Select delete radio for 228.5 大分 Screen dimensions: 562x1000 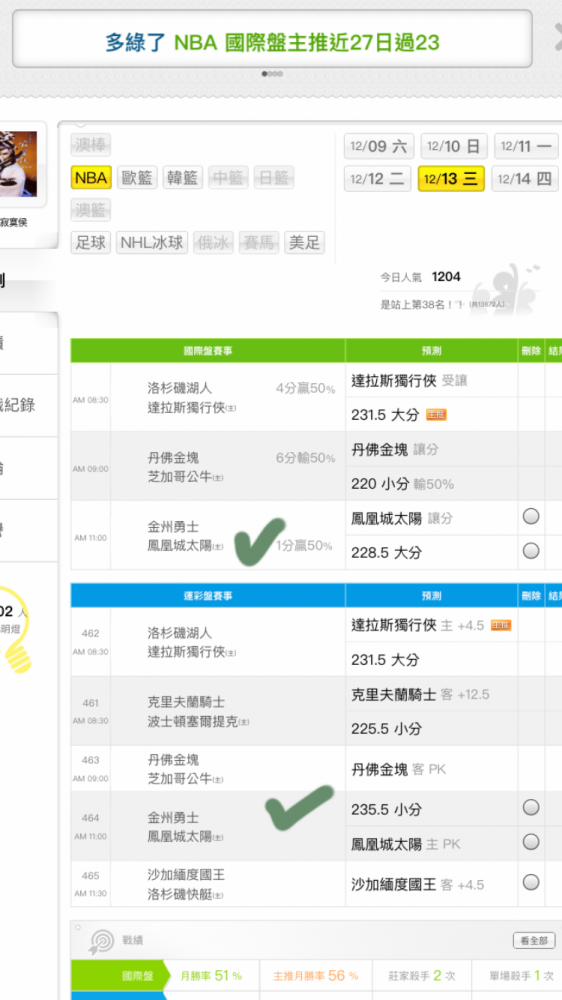tap(531, 550)
